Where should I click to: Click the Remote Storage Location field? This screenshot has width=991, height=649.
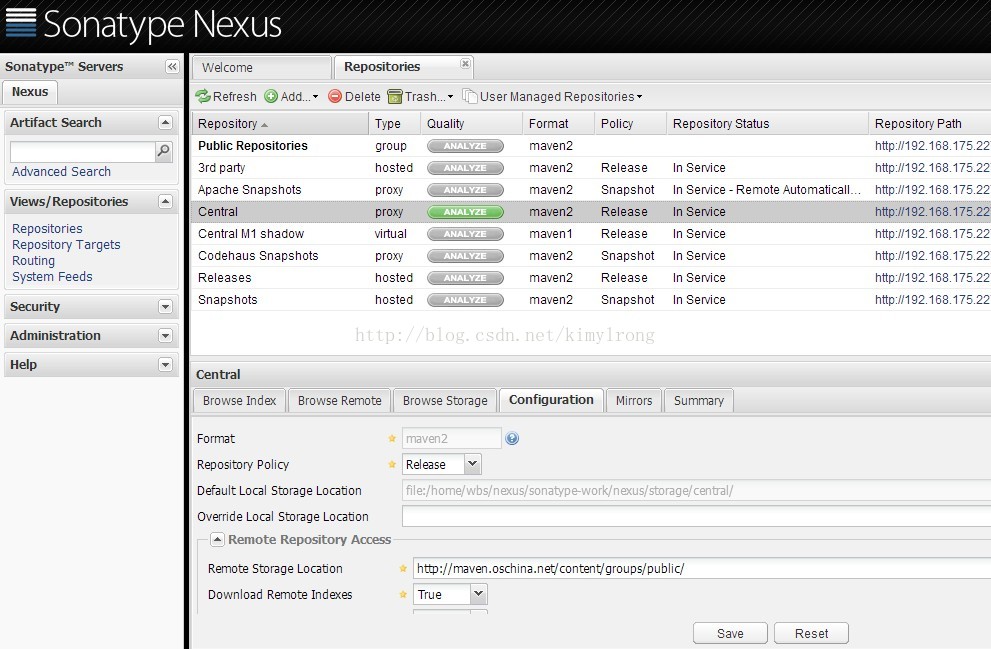pyautogui.click(x=702, y=569)
